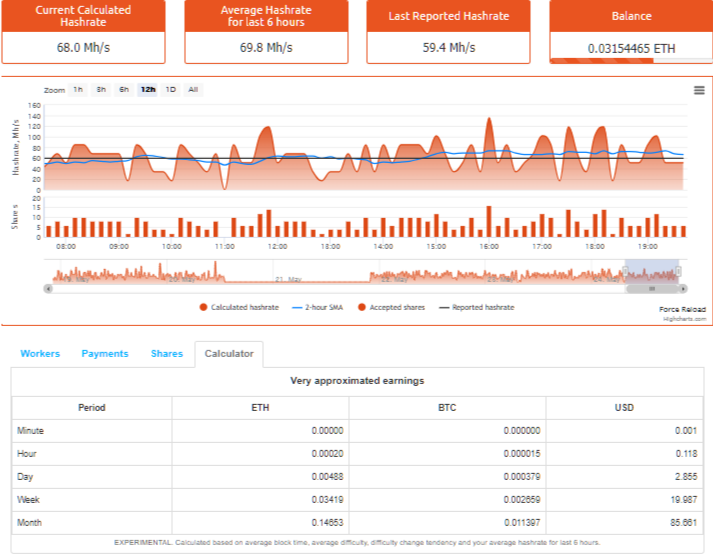Click the navigator scrollbar left arrow
Image resolution: width=713 pixels, height=554 pixels.
point(48,288)
